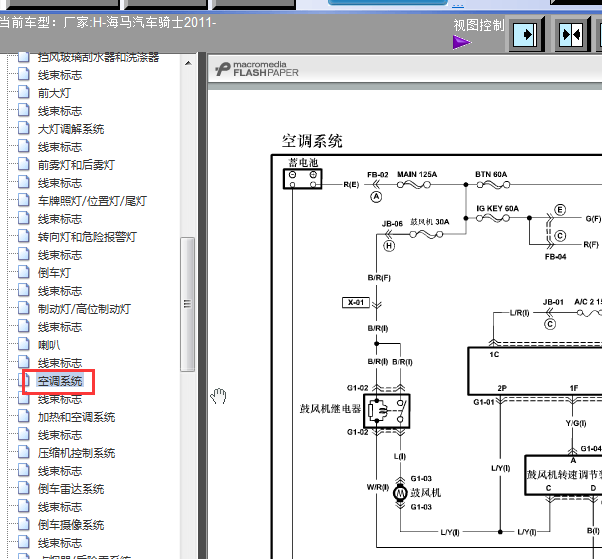Click the IG KEY 60A fuse label
This screenshot has height=559, width=602.
pos(498,208)
